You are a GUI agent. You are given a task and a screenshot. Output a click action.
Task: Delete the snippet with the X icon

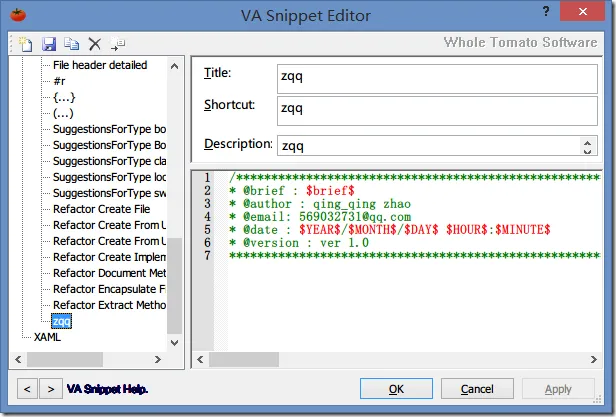click(95, 43)
